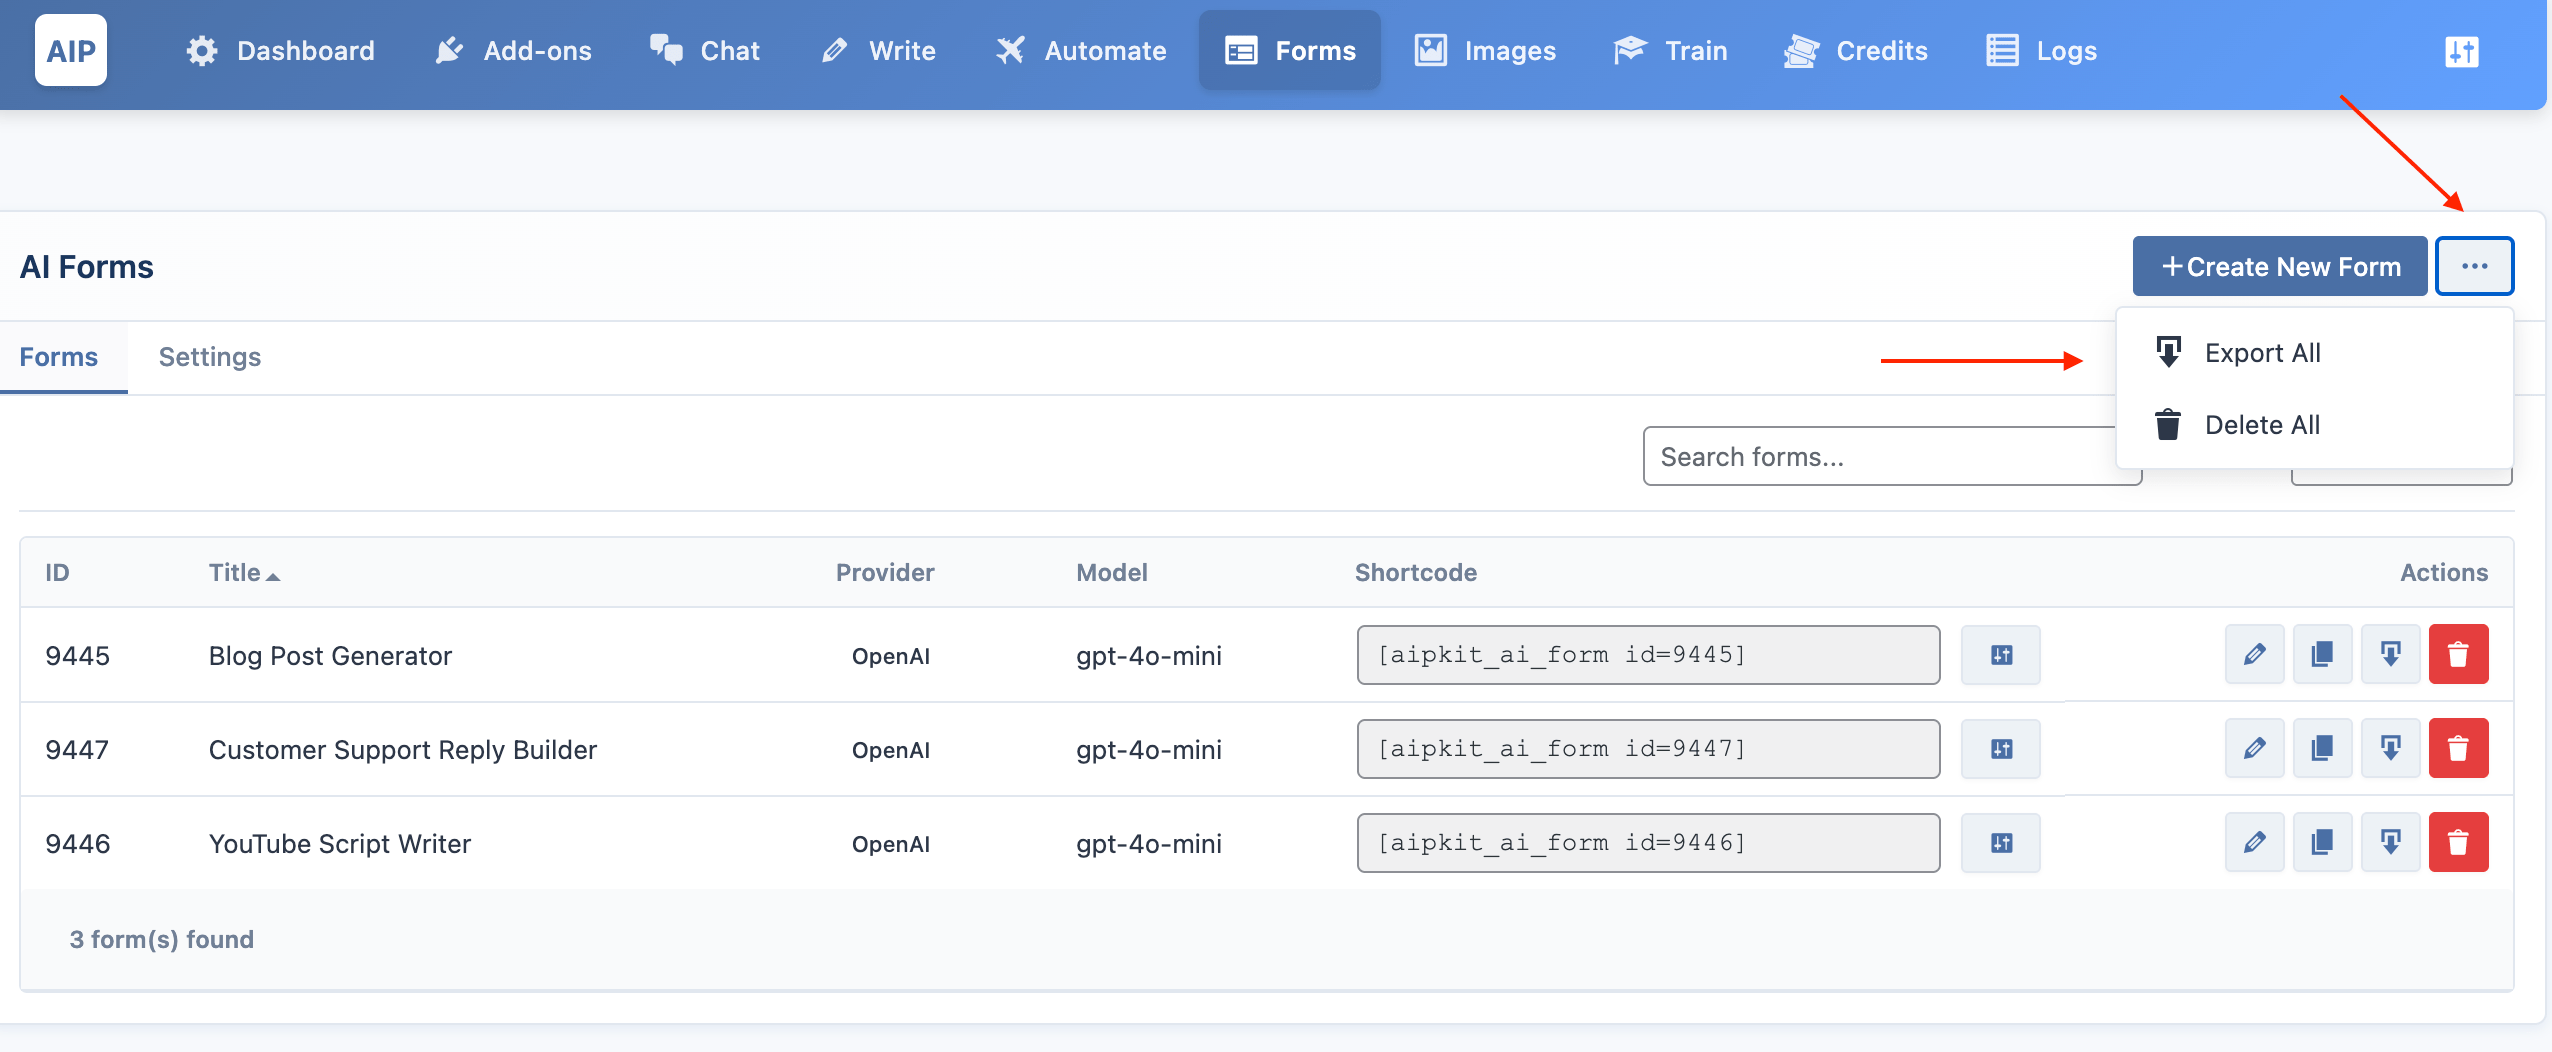Image resolution: width=2552 pixels, height=1052 pixels.
Task: Delete the YouTube Script Writer form
Action: [2458, 843]
